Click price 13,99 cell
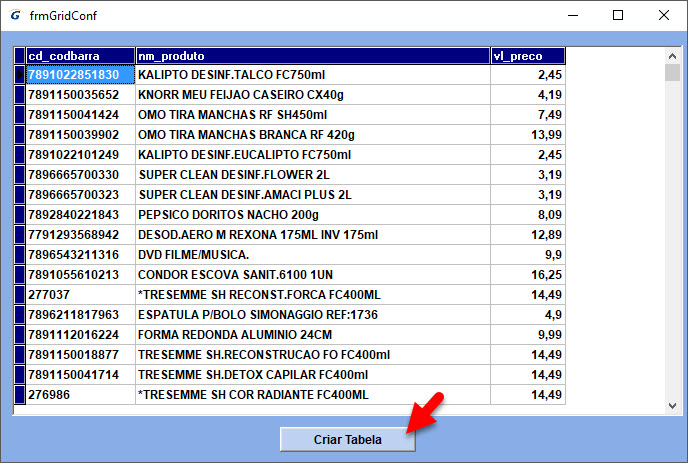Image resolution: width=688 pixels, height=463 pixels. (528, 134)
